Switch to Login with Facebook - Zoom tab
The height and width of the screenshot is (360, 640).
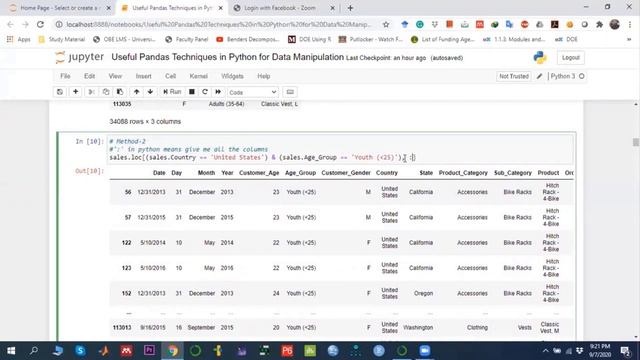pyautogui.click(x=280, y=8)
